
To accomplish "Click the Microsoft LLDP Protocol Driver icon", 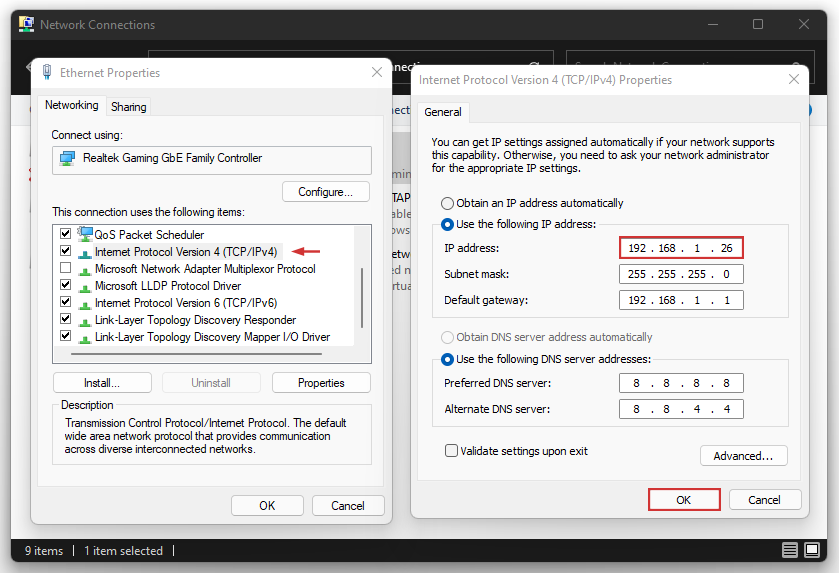I will 85,287.
